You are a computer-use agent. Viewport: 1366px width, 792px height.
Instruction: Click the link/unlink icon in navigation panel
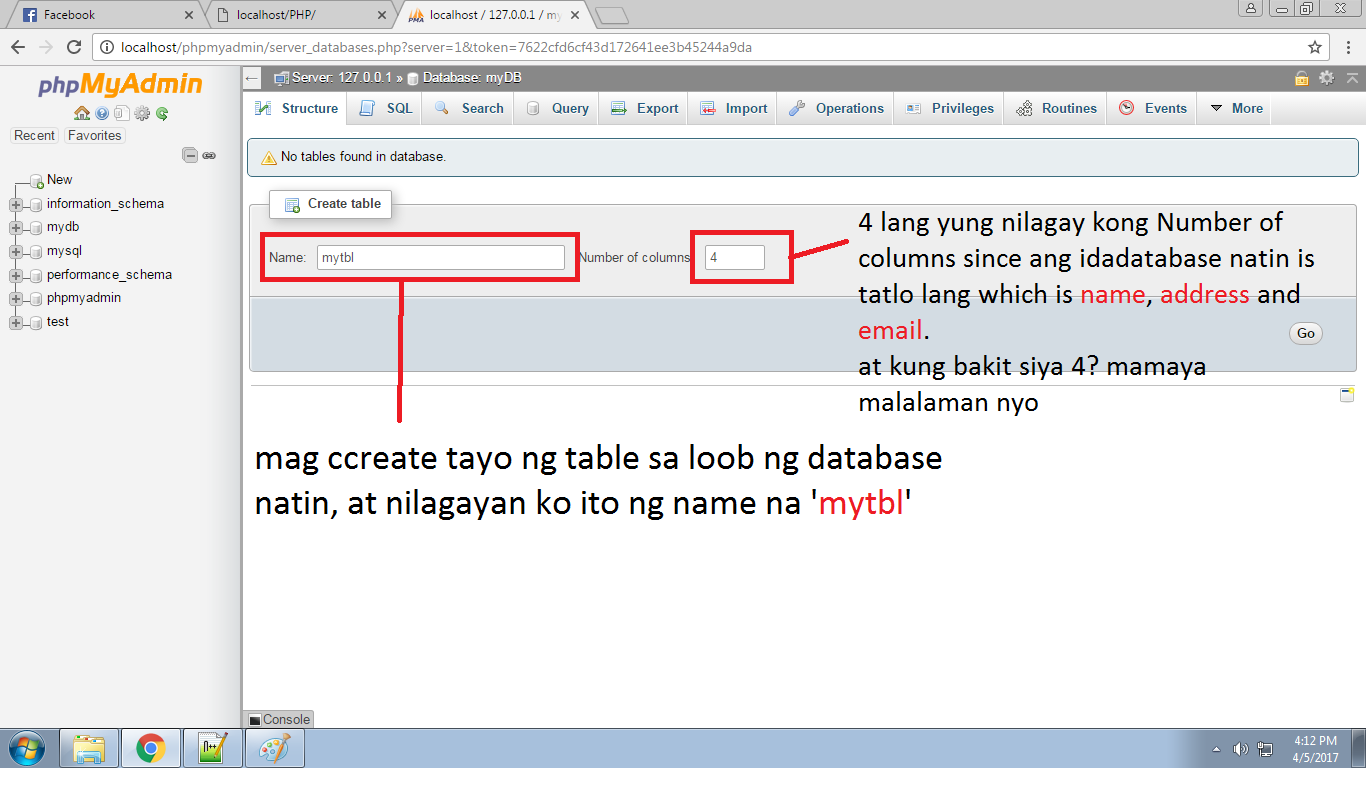[x=208, y=155]
